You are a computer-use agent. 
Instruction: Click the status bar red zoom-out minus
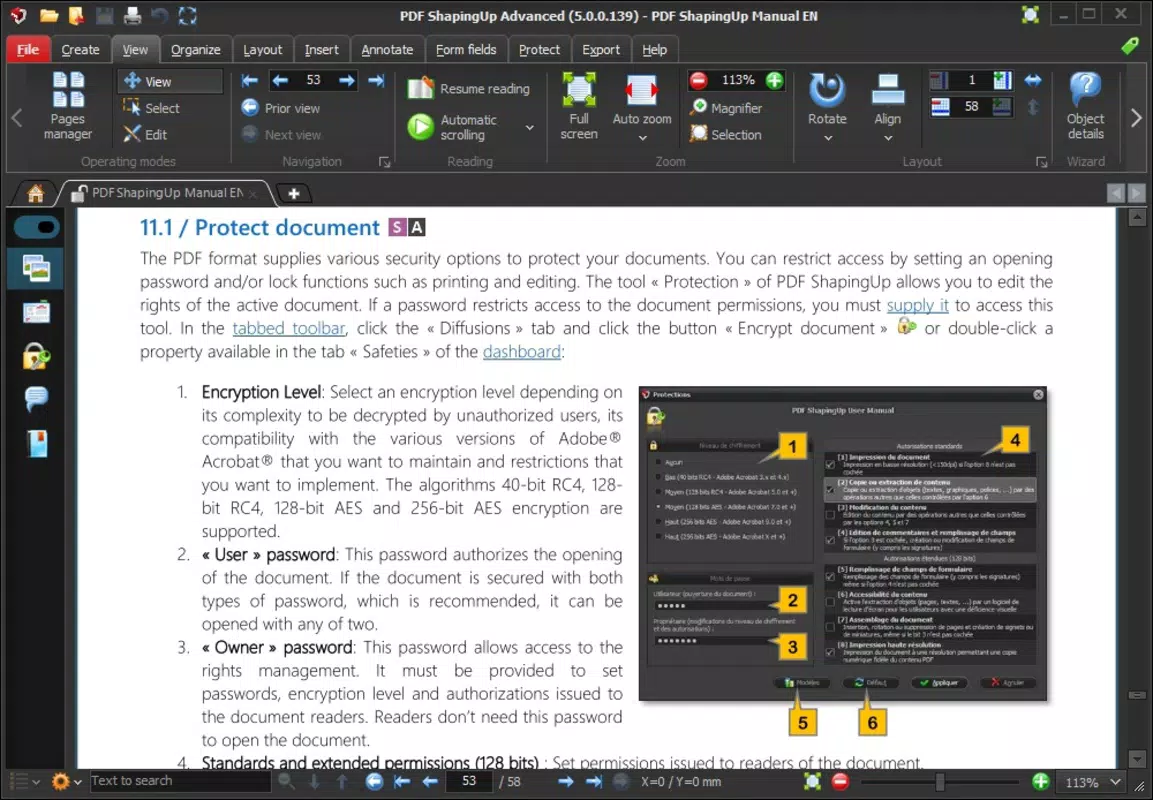tap(840, 782)
